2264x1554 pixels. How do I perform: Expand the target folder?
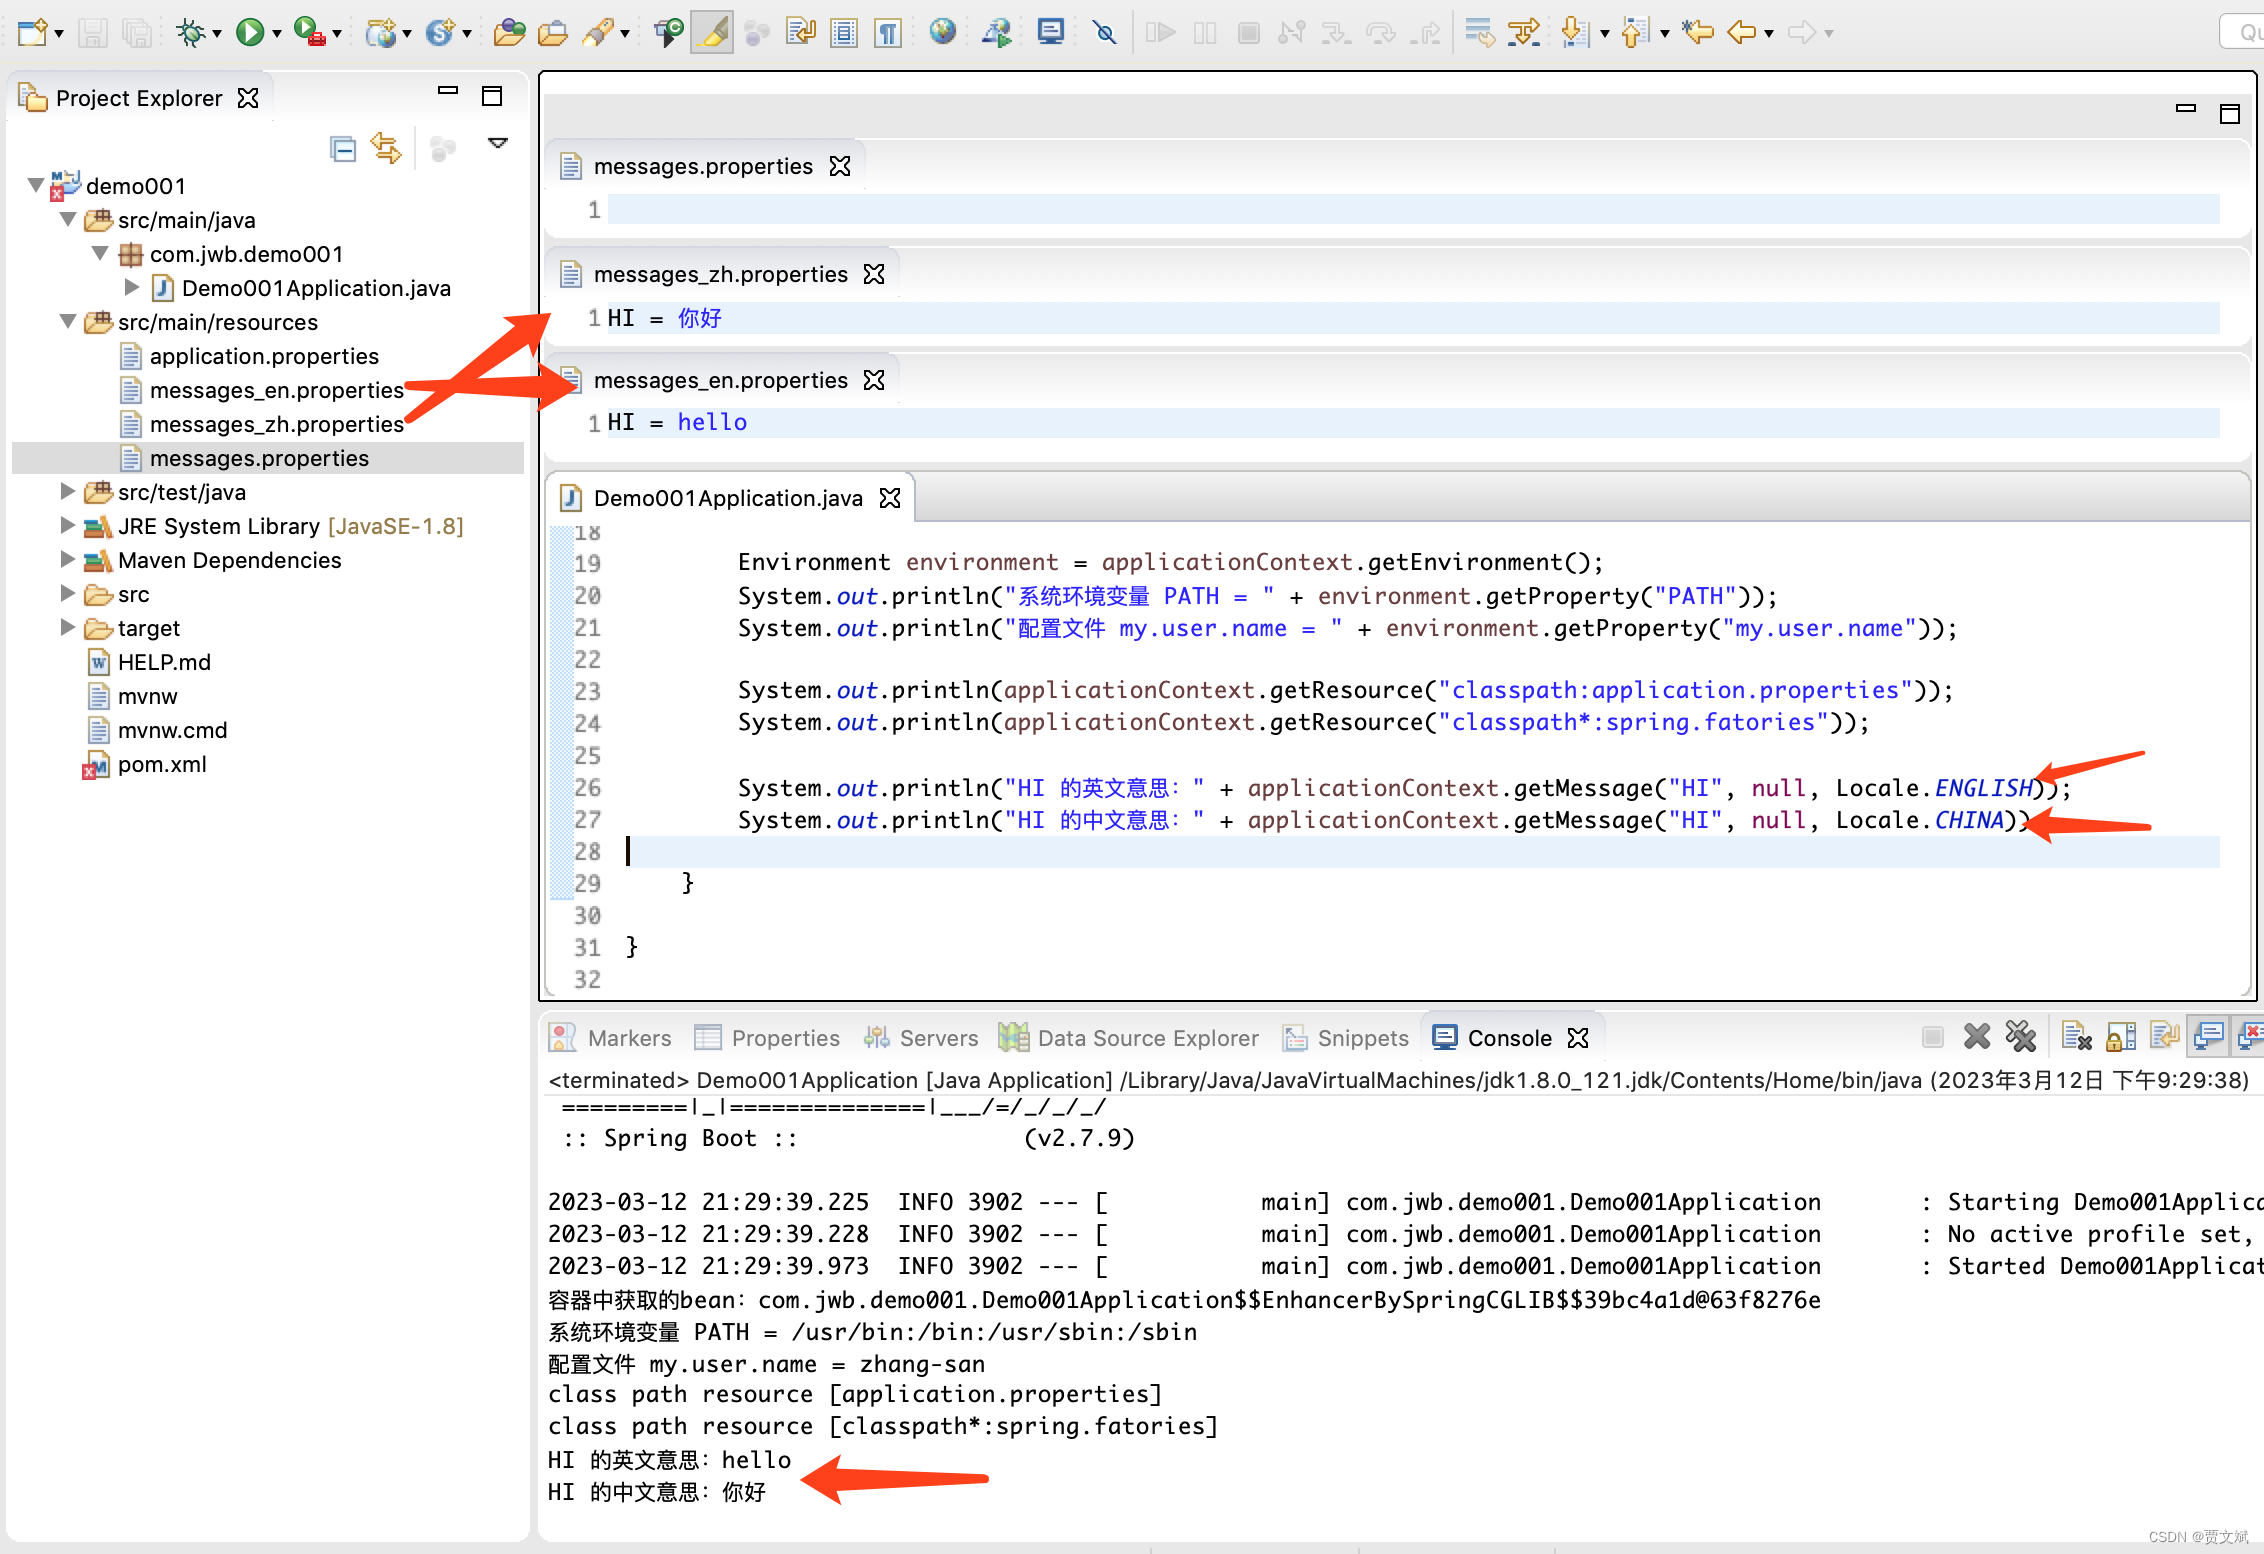(68, 627)
